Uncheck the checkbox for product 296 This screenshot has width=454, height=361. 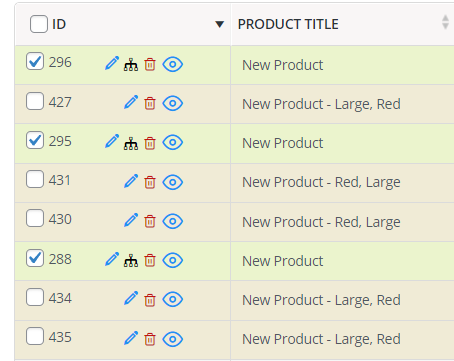click(35, 61)
